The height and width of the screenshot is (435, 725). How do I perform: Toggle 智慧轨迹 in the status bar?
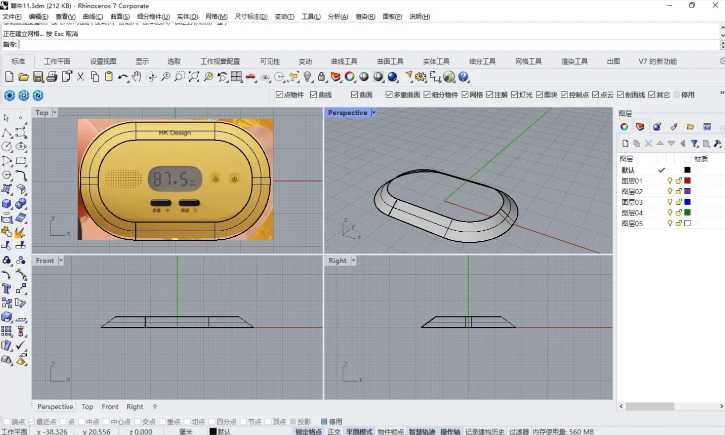pos(423,431)
